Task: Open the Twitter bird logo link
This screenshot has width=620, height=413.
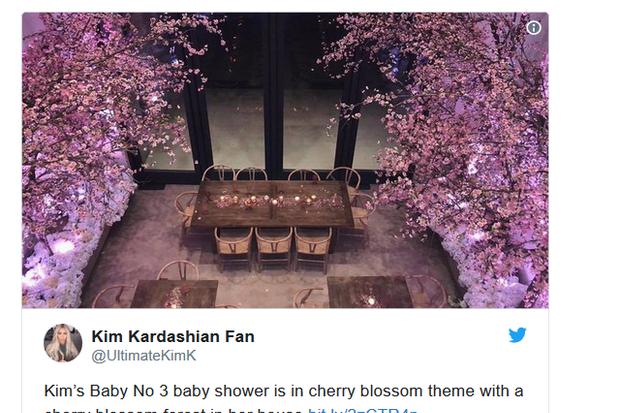Action: coord(517,335)
